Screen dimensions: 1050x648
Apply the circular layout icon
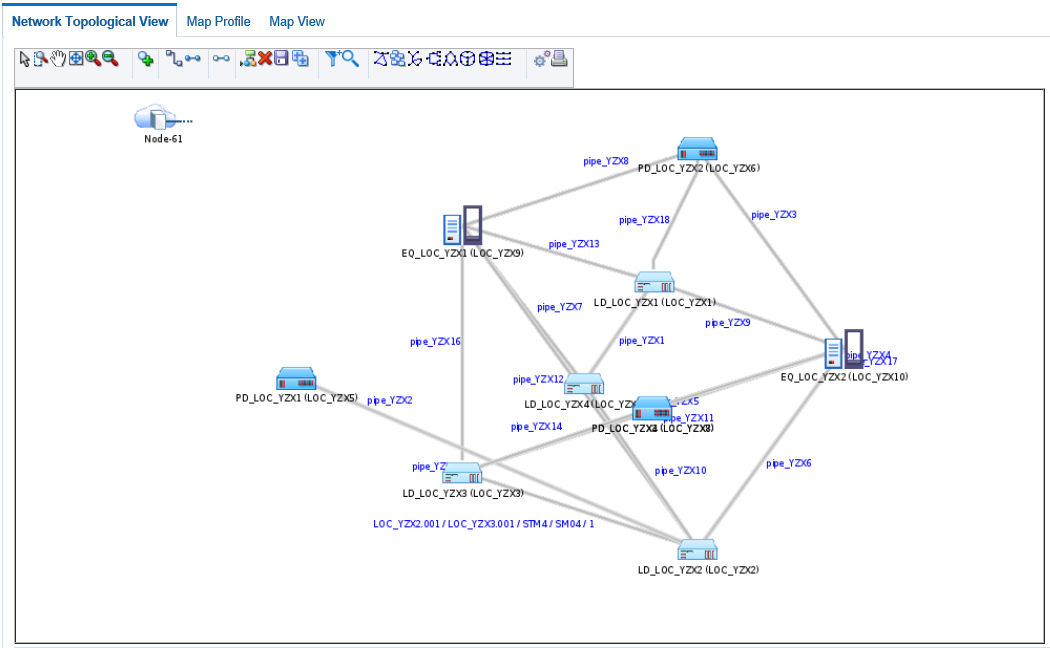click(x=467, y=59)
